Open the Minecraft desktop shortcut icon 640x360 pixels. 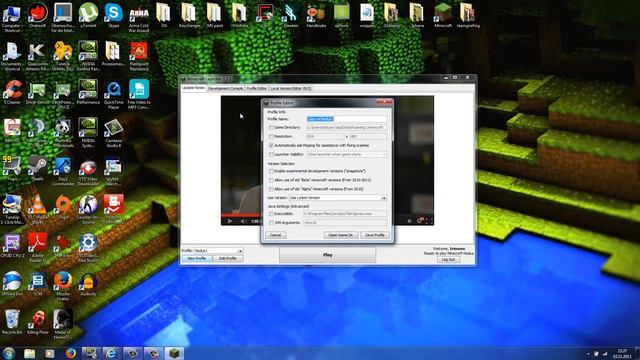coord(442,15)
